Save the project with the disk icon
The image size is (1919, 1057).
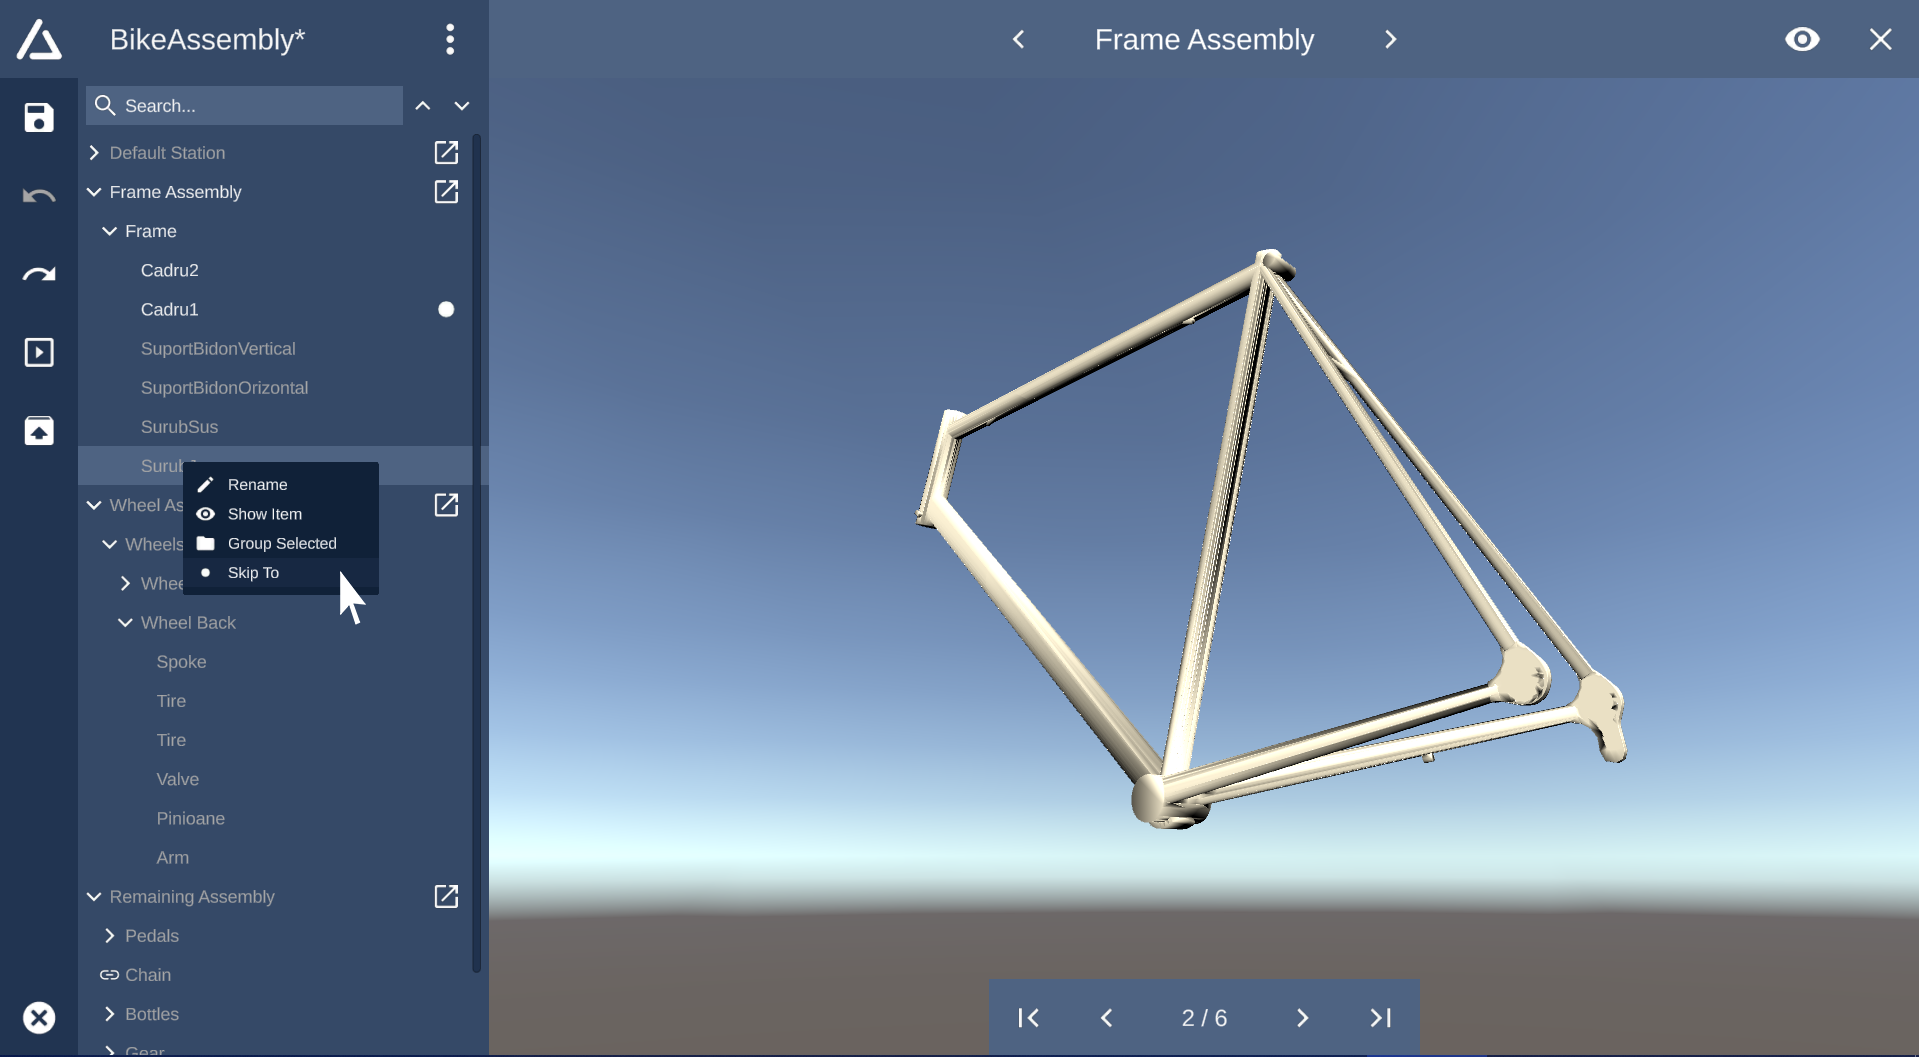39,118
